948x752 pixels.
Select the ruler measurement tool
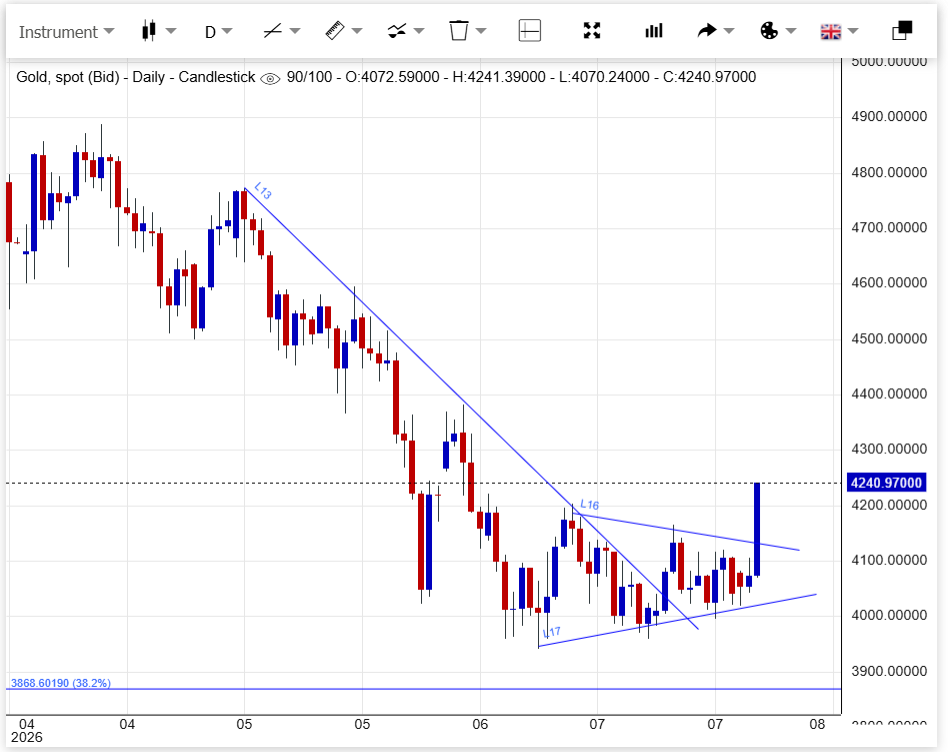334,30
